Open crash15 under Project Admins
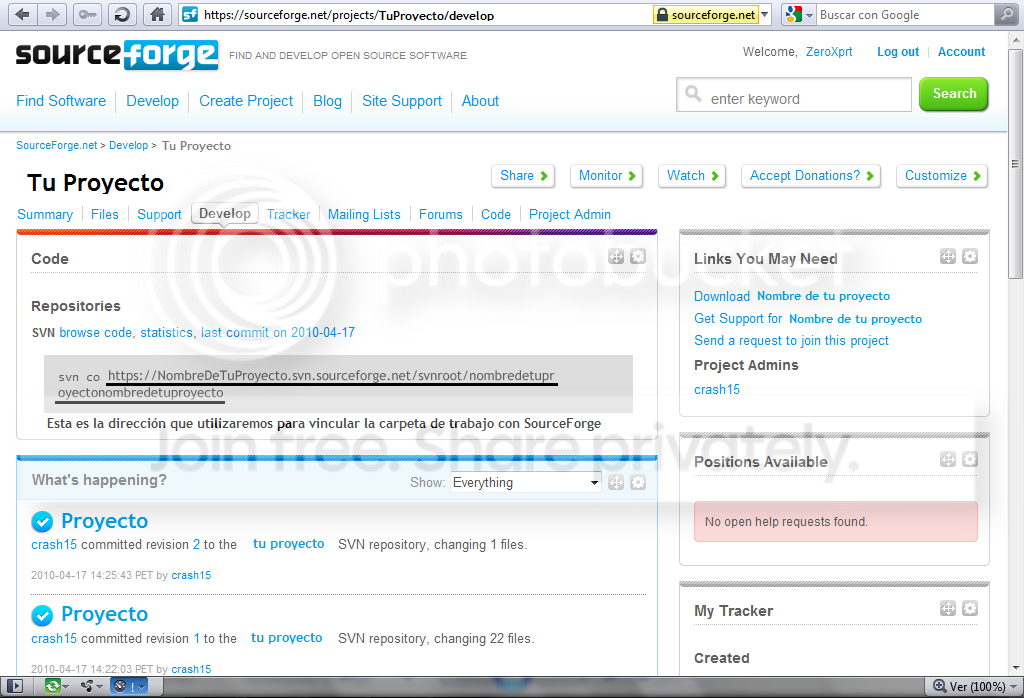 [716, 390]
